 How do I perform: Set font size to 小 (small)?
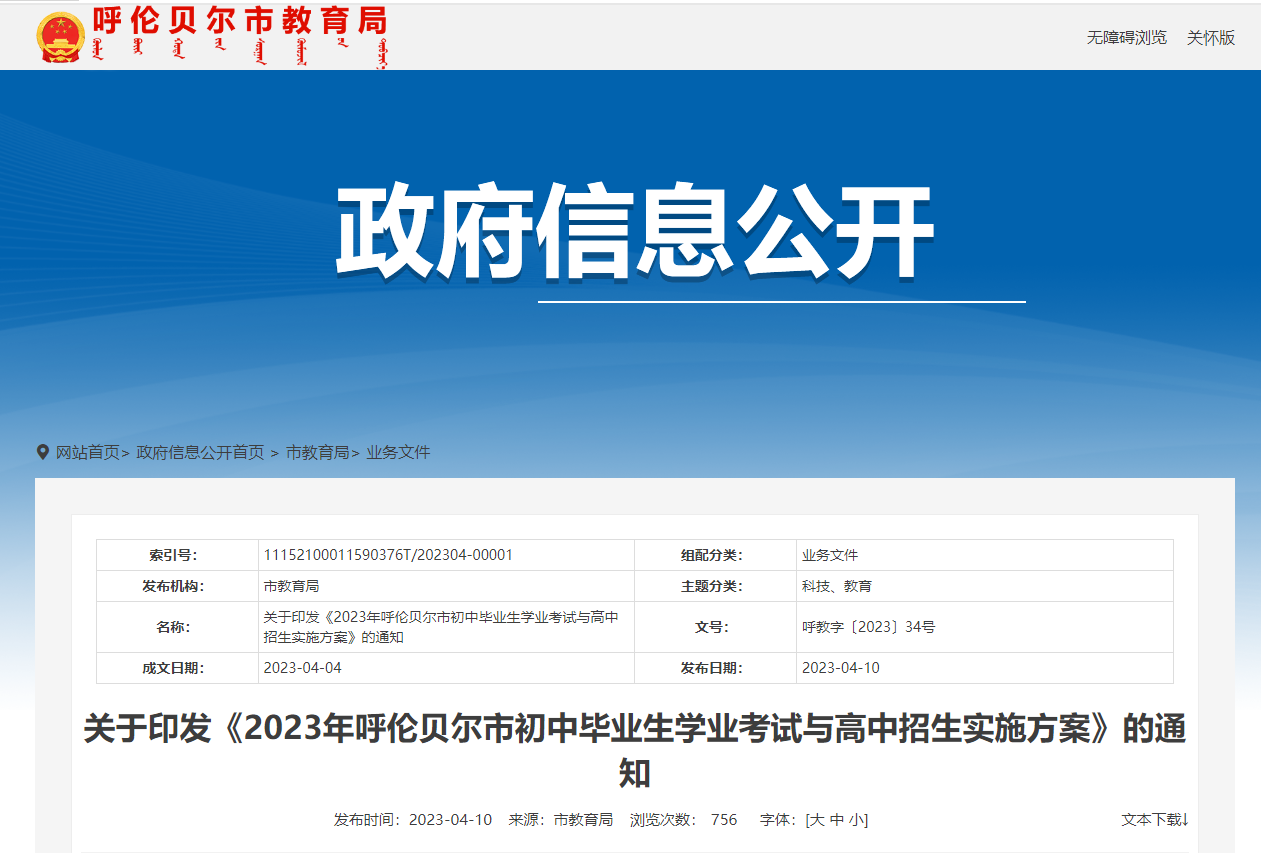(x=856, y=820)
